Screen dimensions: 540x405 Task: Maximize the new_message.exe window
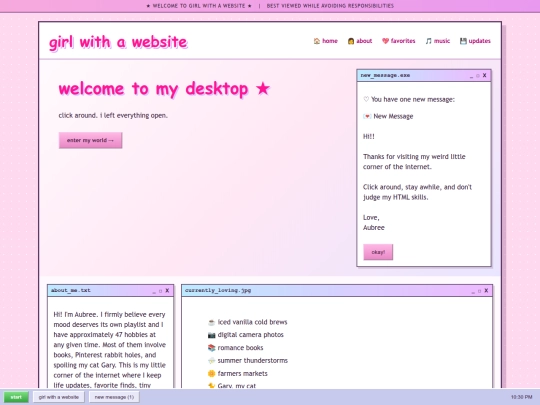tap(478, 76)
